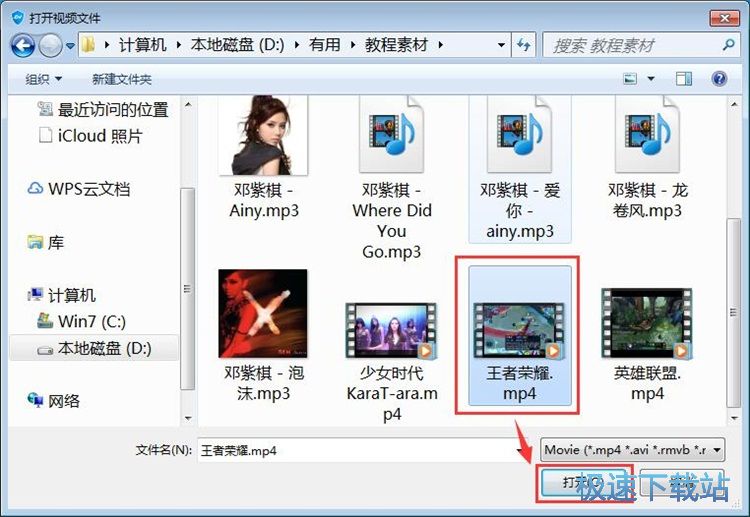This screenshot has width=750, height=517.
Task: Select 计算机 in the navigation pane
Action: click(x=72, y=295)
